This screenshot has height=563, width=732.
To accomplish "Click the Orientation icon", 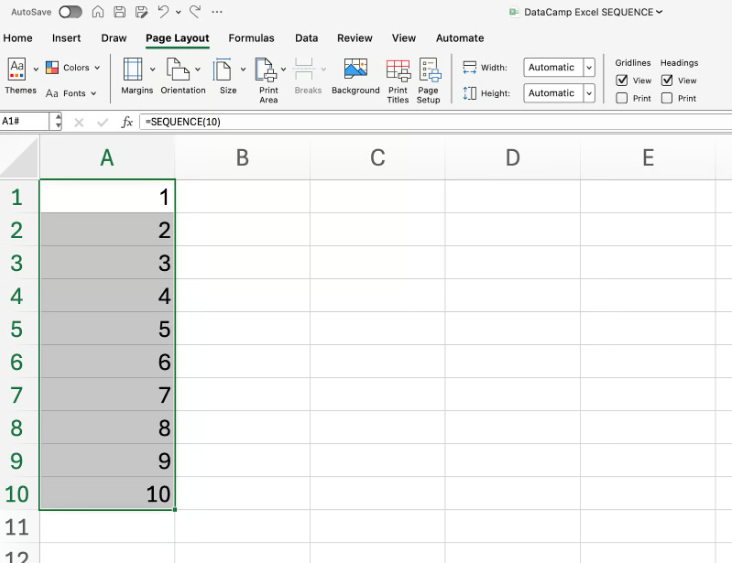I will [x=178, y=69].
